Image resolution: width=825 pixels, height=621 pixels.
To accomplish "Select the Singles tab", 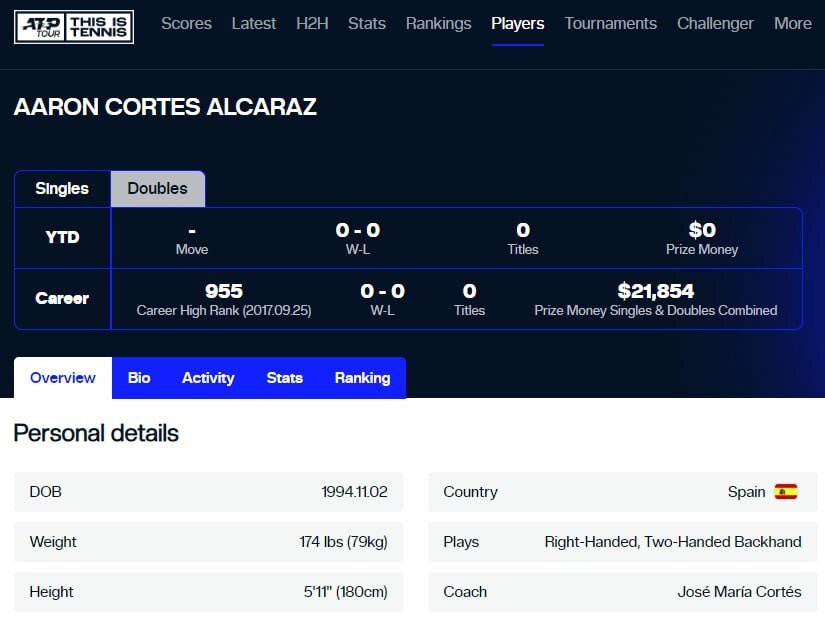I will click(x=62, y=188).
